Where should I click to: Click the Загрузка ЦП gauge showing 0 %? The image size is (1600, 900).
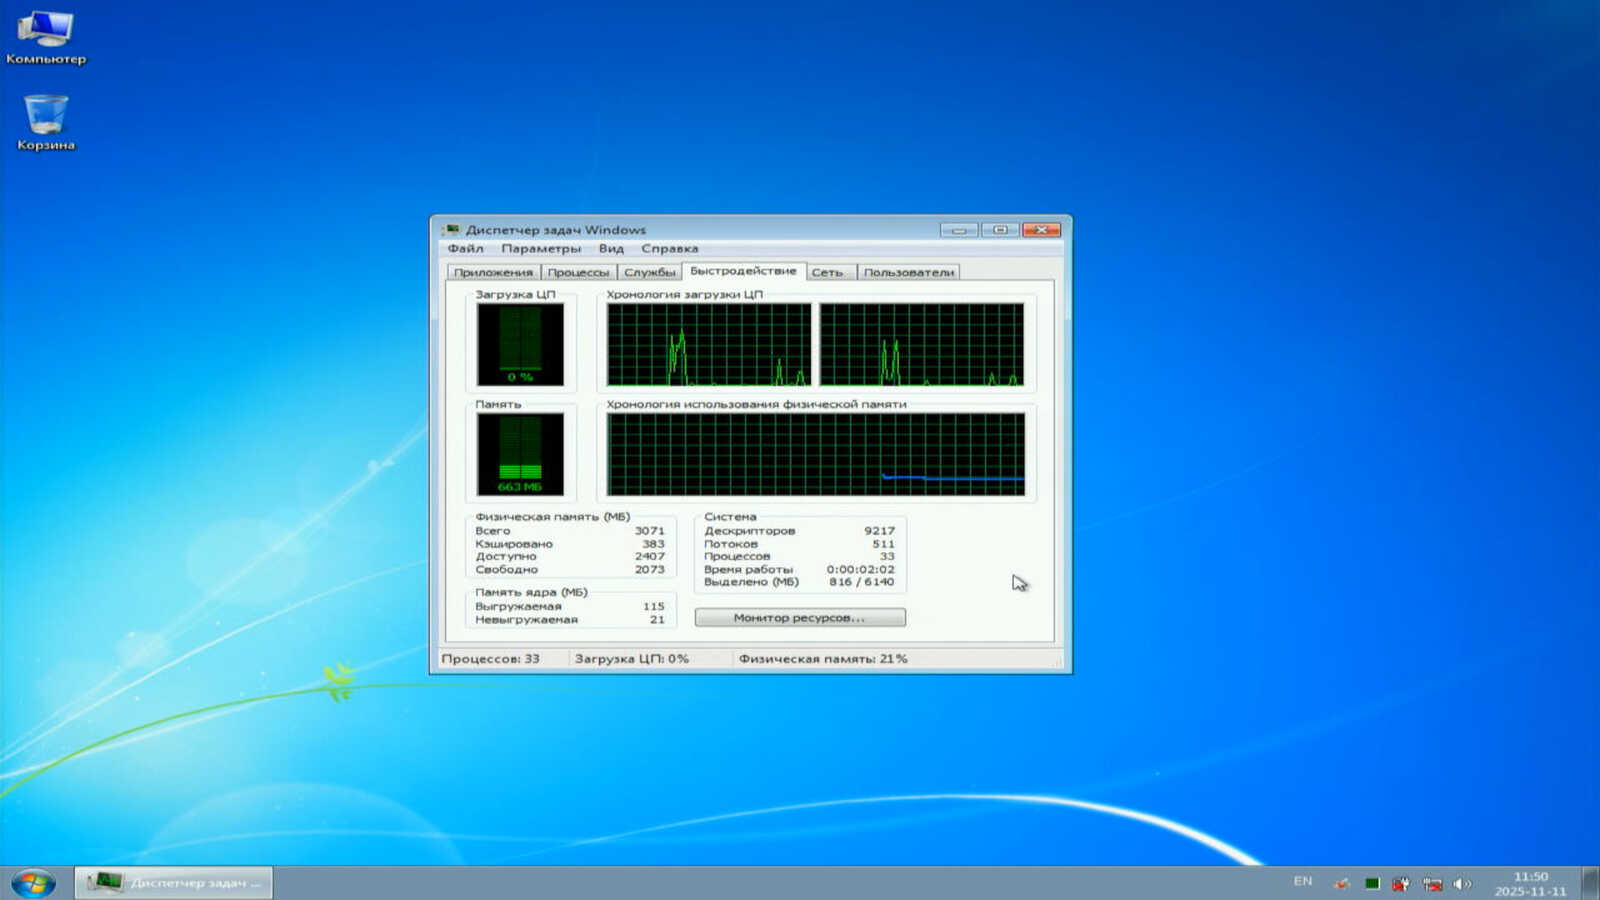(x=520, y=344)
